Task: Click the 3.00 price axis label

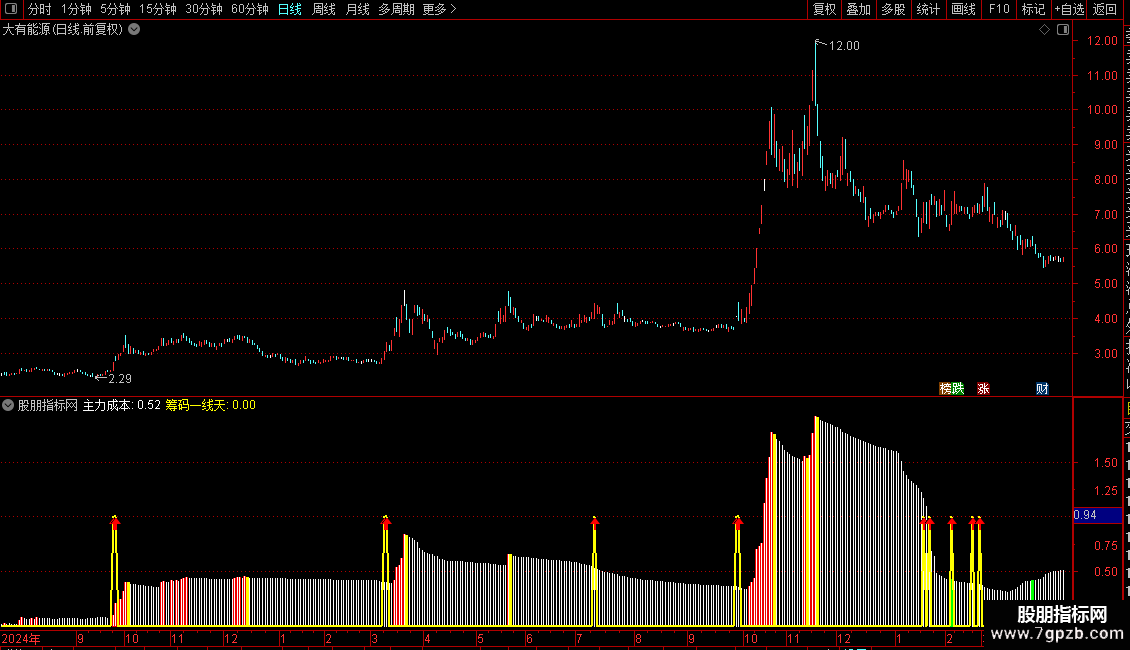Action: 1105,353
